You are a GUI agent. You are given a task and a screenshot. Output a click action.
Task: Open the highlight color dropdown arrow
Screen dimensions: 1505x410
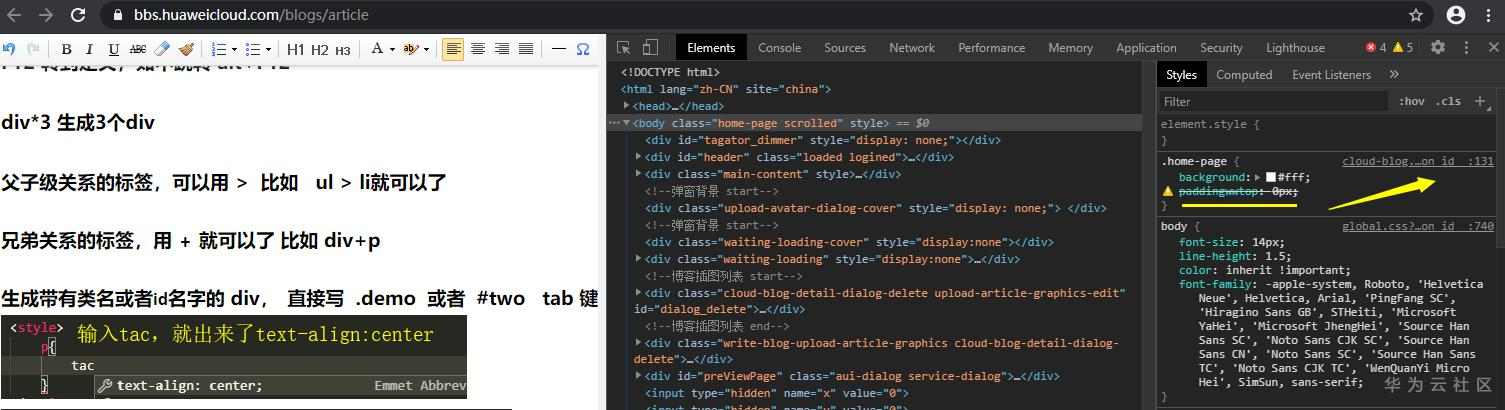click(427, 49)
